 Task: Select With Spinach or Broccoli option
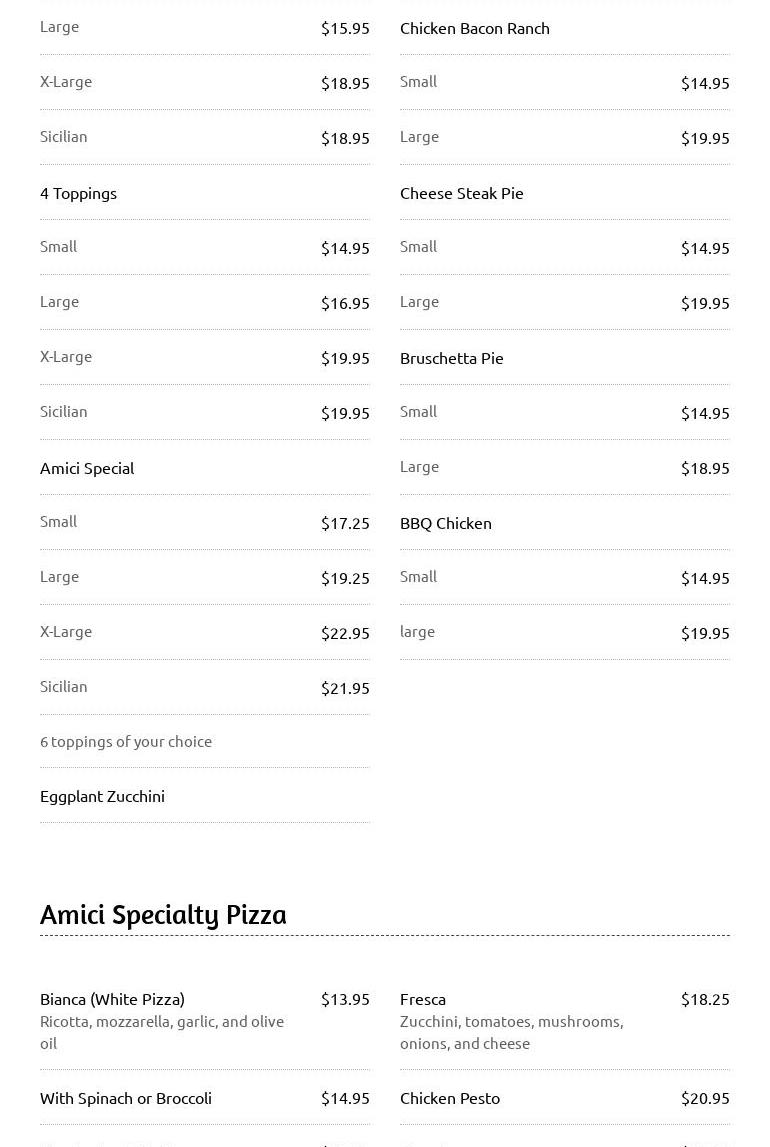point(126,1098)
